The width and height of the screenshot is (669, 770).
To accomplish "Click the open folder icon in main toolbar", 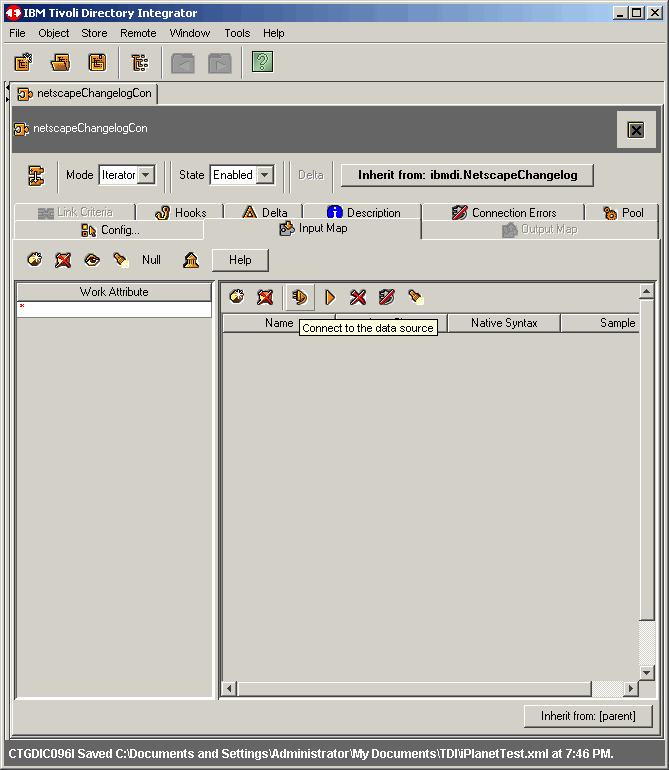I will tap(61, 63).
